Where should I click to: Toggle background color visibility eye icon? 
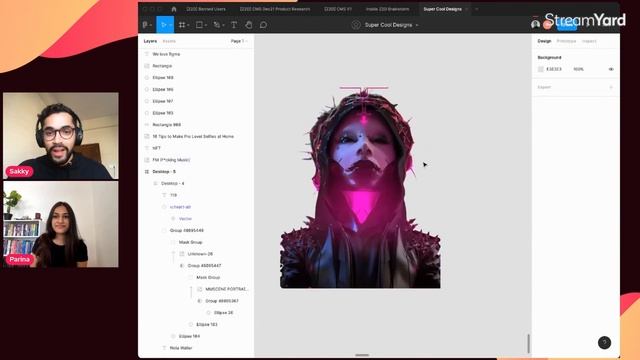tap(611, 69)
